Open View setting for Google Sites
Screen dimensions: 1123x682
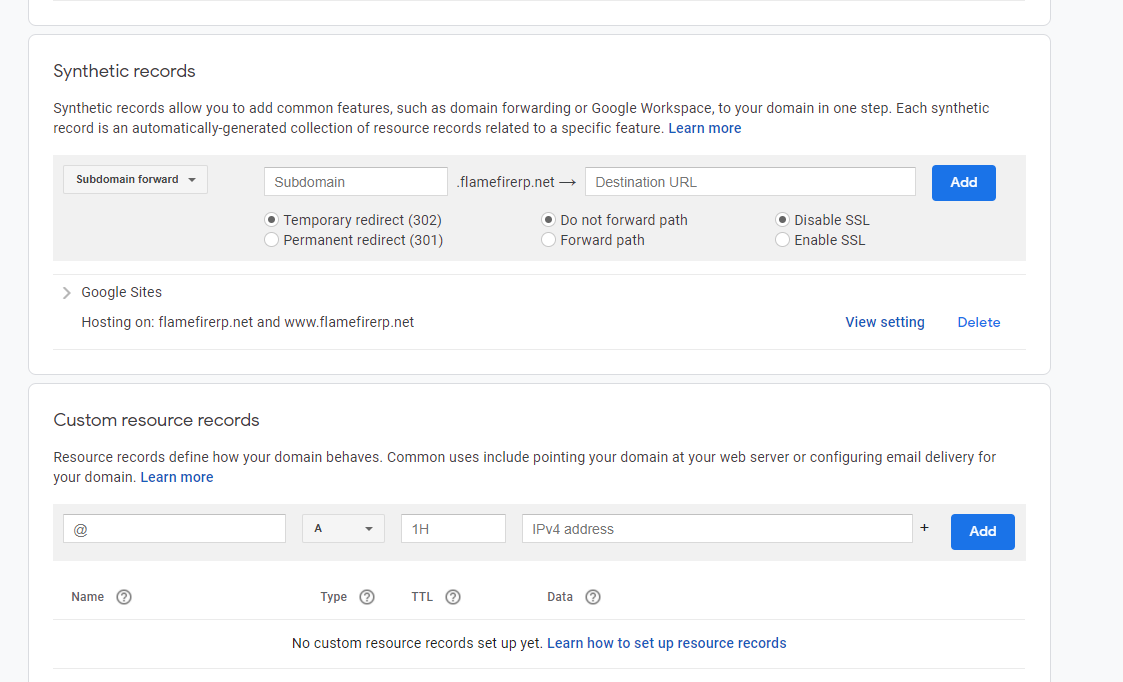tap(884, 322)
